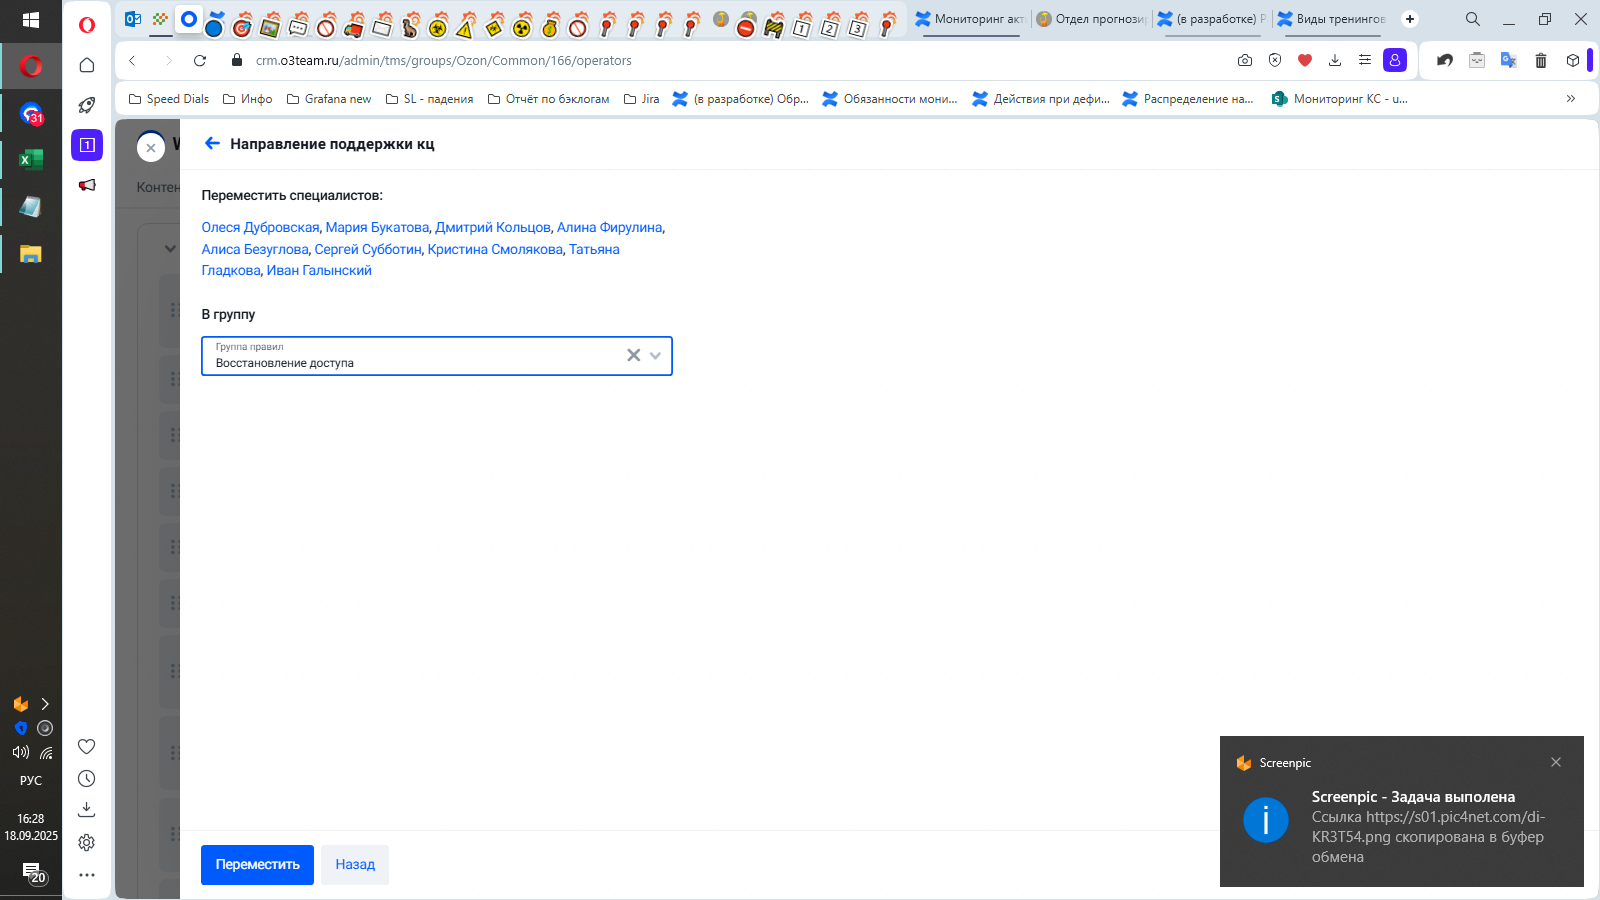The width and height of the screenshot is (1600, 900).
Task: Open the ad blocker shield icon
Action: coord(1275,61)
